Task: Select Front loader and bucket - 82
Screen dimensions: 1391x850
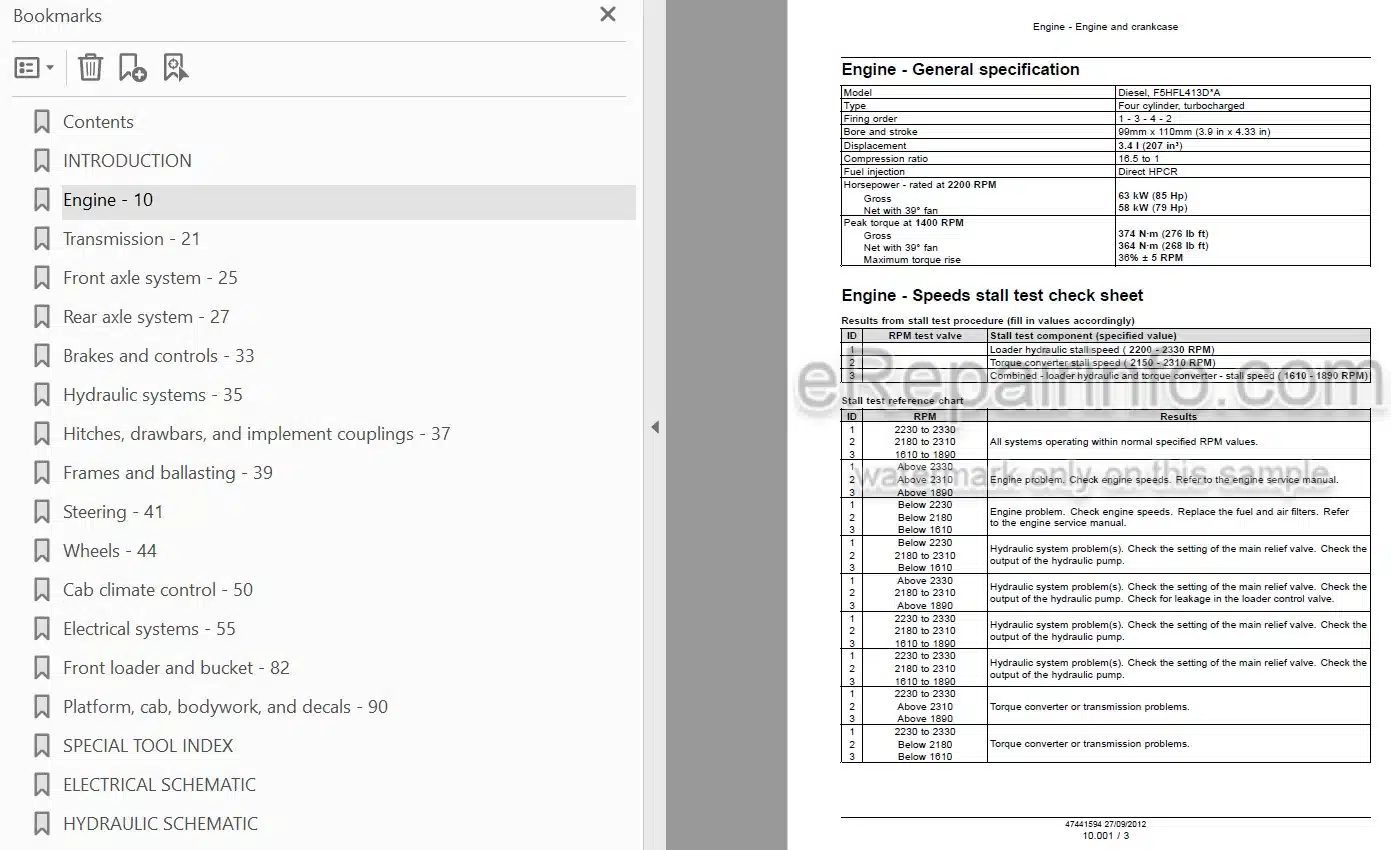Action: pos(176,668)
